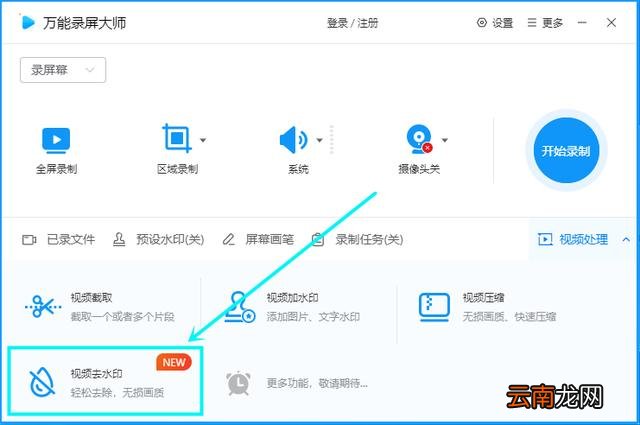
Task: Click the 系统 speaker sound icon
Action: [293, 140]
